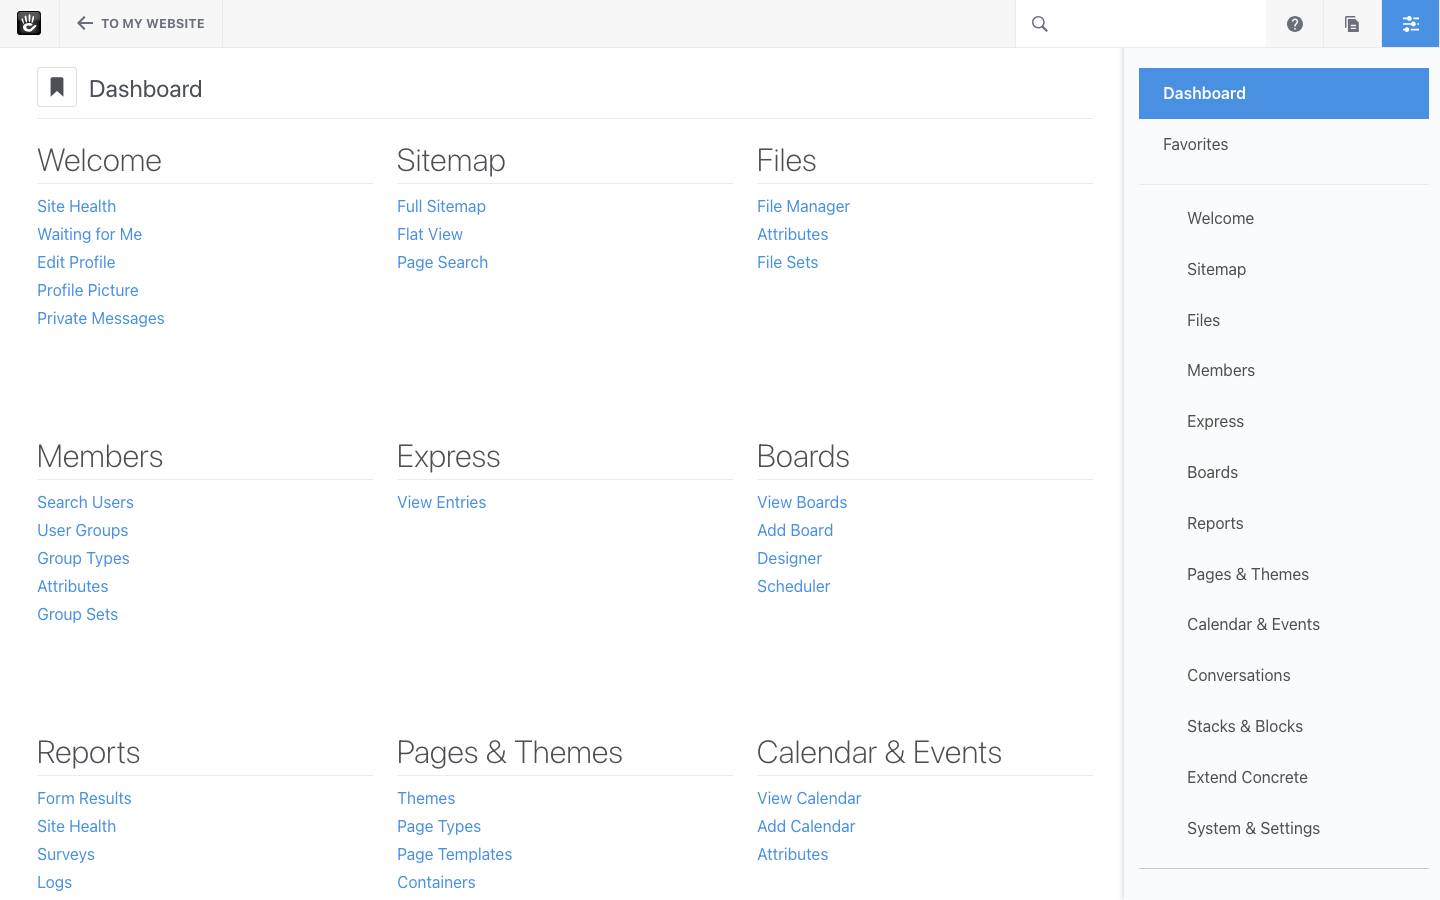Open the Full Sitemap link
This screenshot has height=900, width=1440.
[441, 206]
